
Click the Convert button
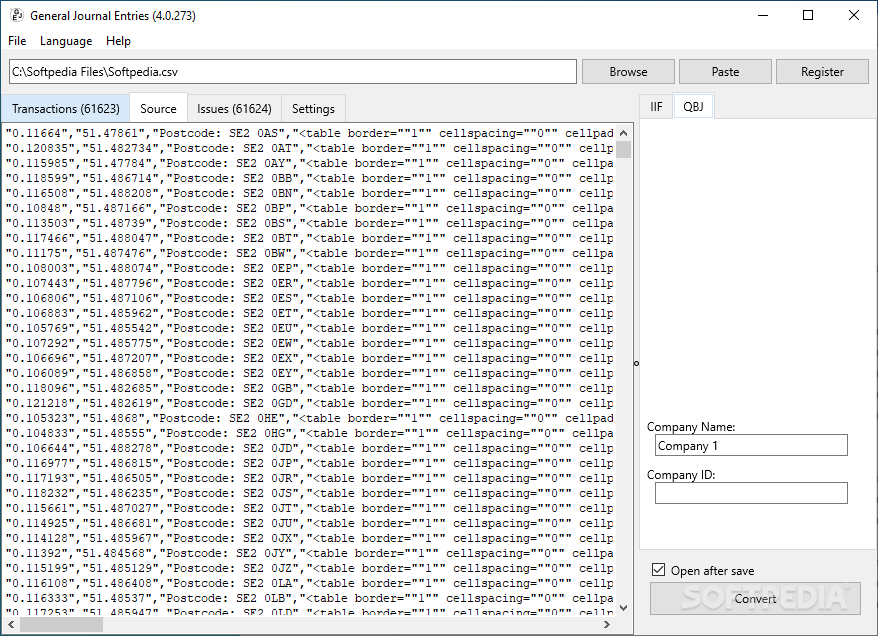click(x=755, y=598)
